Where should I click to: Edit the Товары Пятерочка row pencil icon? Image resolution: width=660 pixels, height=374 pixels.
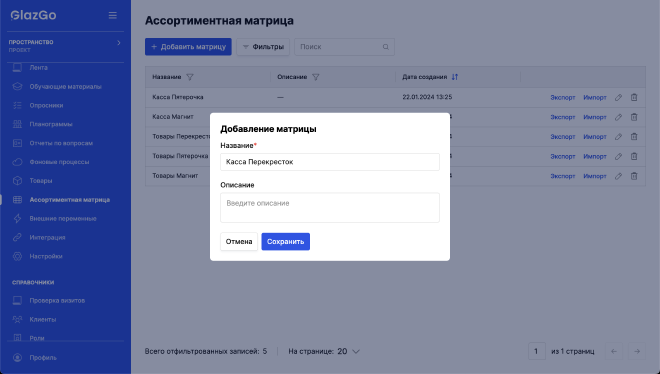pos(618,156)
